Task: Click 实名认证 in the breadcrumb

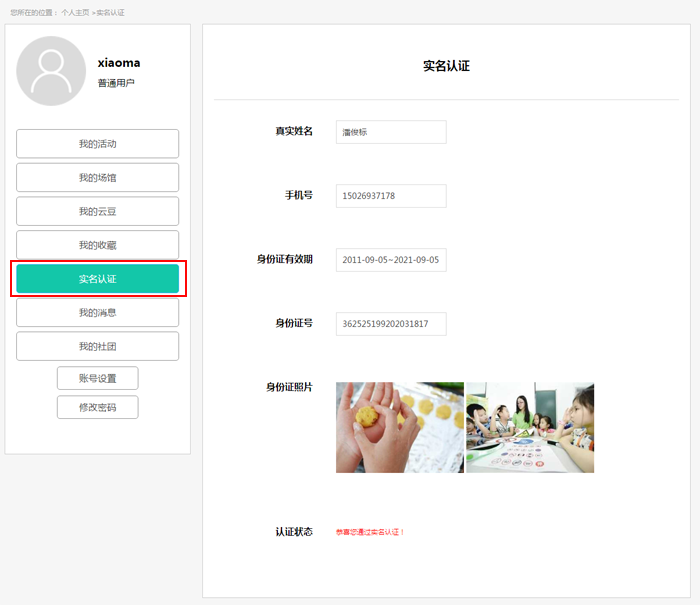Action: click(110, 12)
